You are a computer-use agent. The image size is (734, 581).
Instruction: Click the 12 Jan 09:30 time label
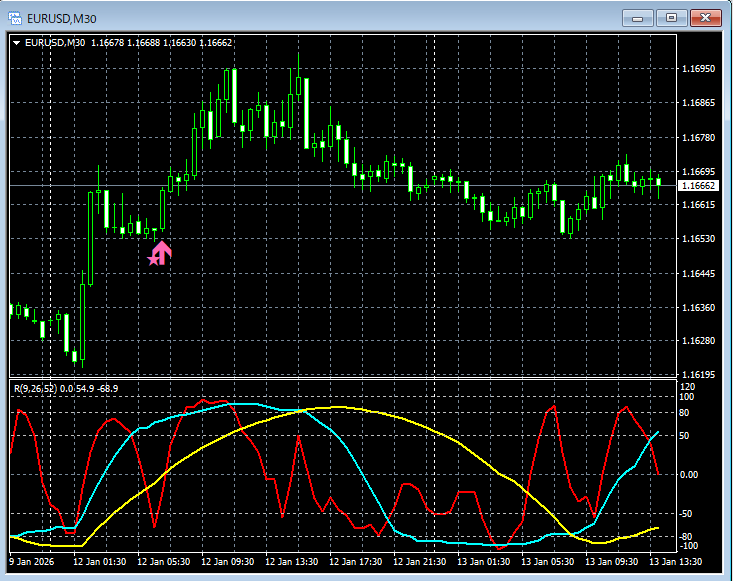tap(228, 561)
